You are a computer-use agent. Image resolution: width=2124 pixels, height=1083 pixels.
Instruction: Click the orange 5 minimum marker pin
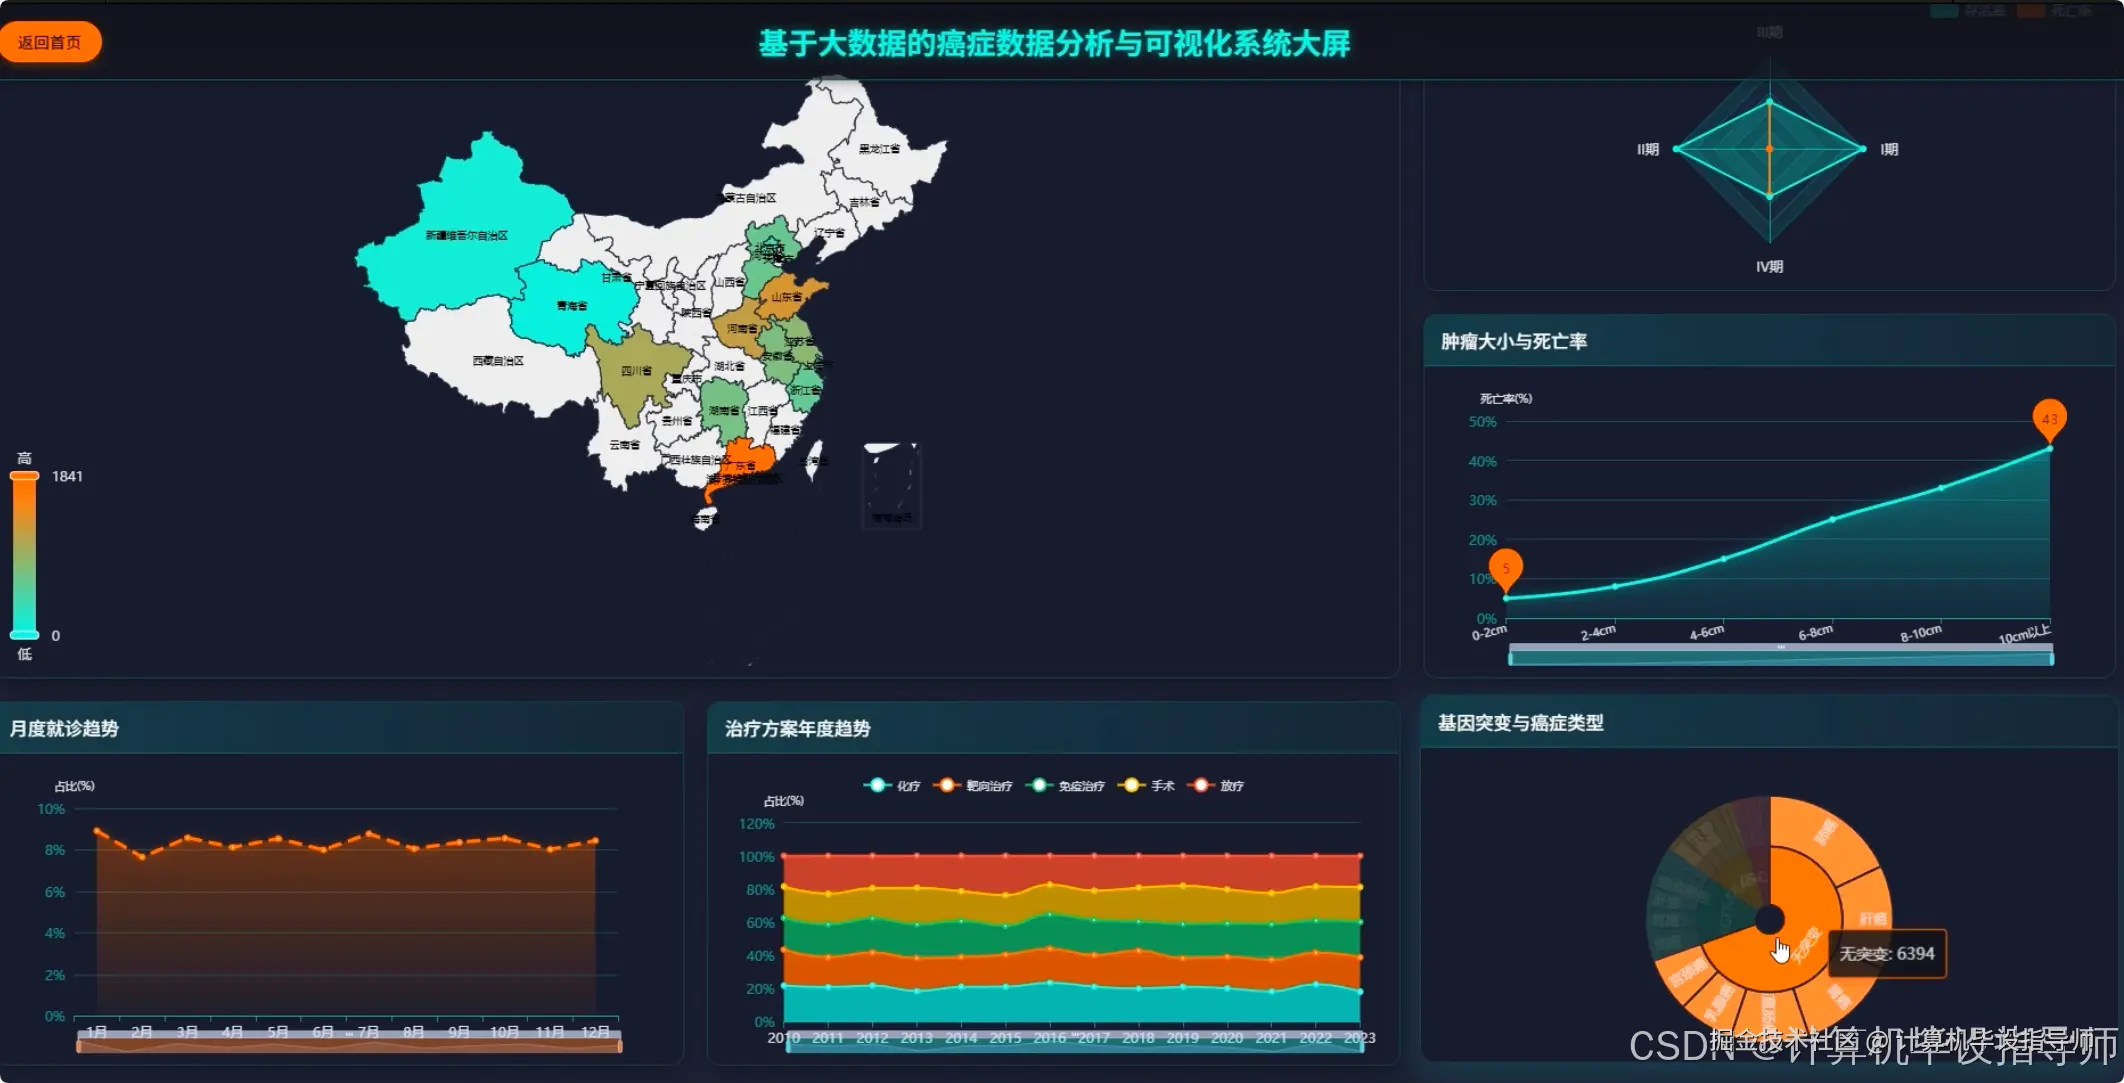point(1505,568)
